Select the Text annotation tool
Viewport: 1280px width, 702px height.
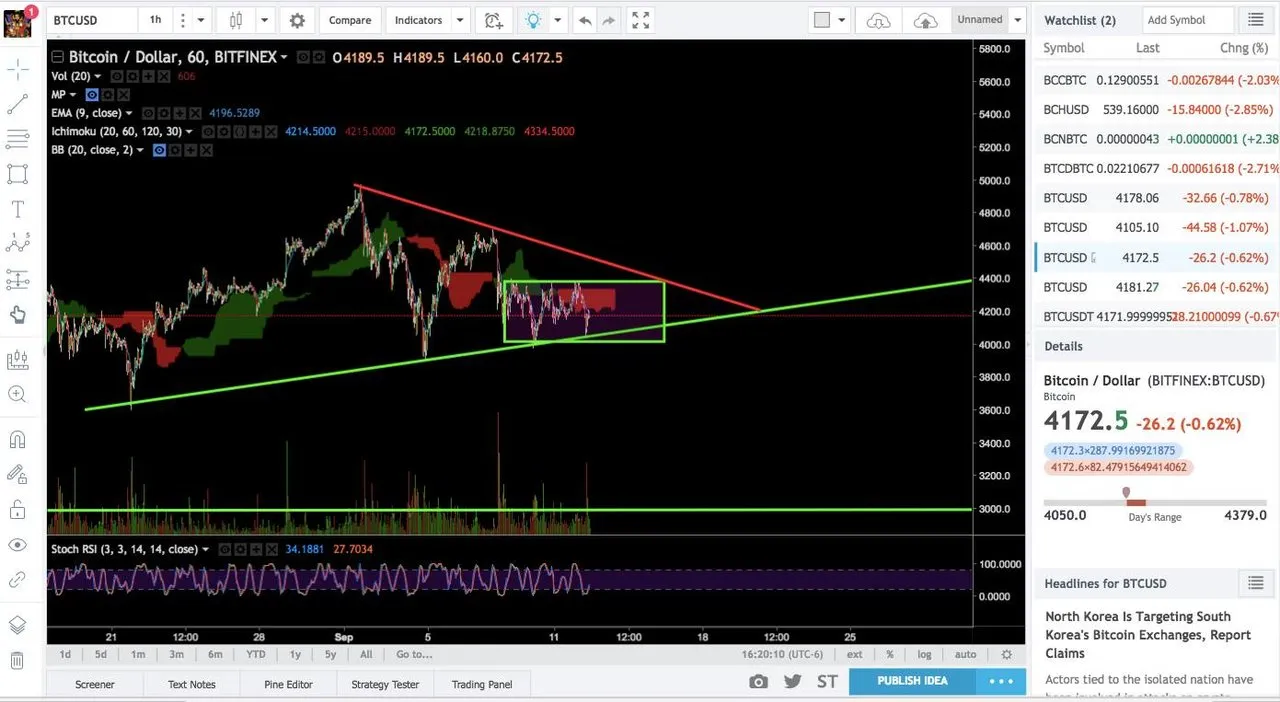tap(17, 209)
